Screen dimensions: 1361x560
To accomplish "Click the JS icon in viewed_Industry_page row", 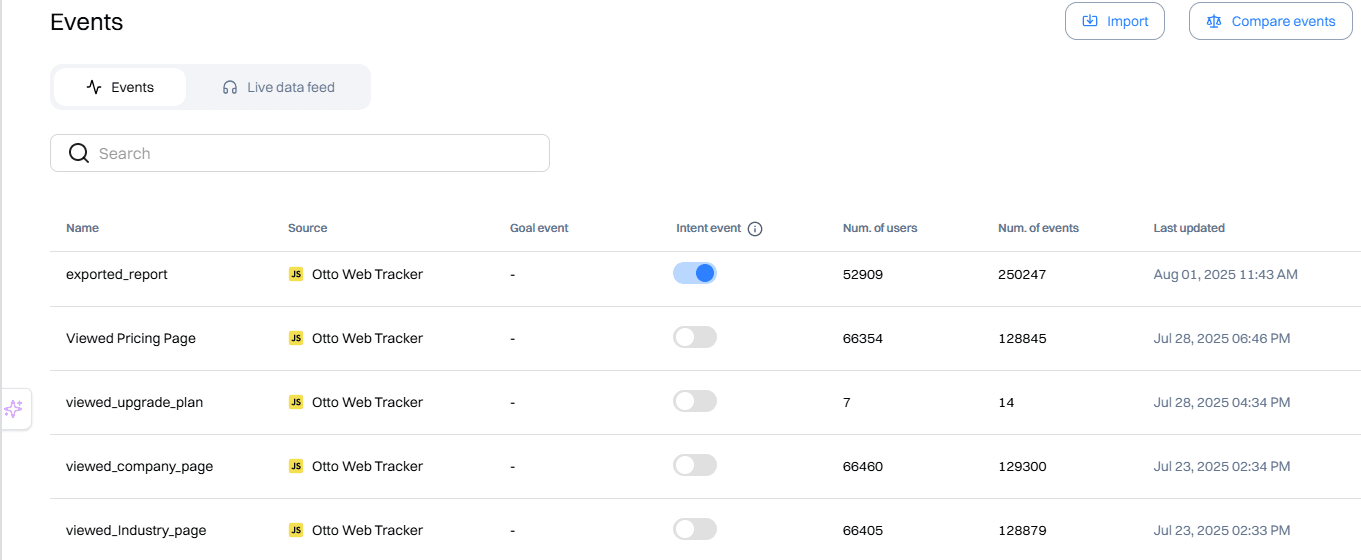I will (296, 530).
